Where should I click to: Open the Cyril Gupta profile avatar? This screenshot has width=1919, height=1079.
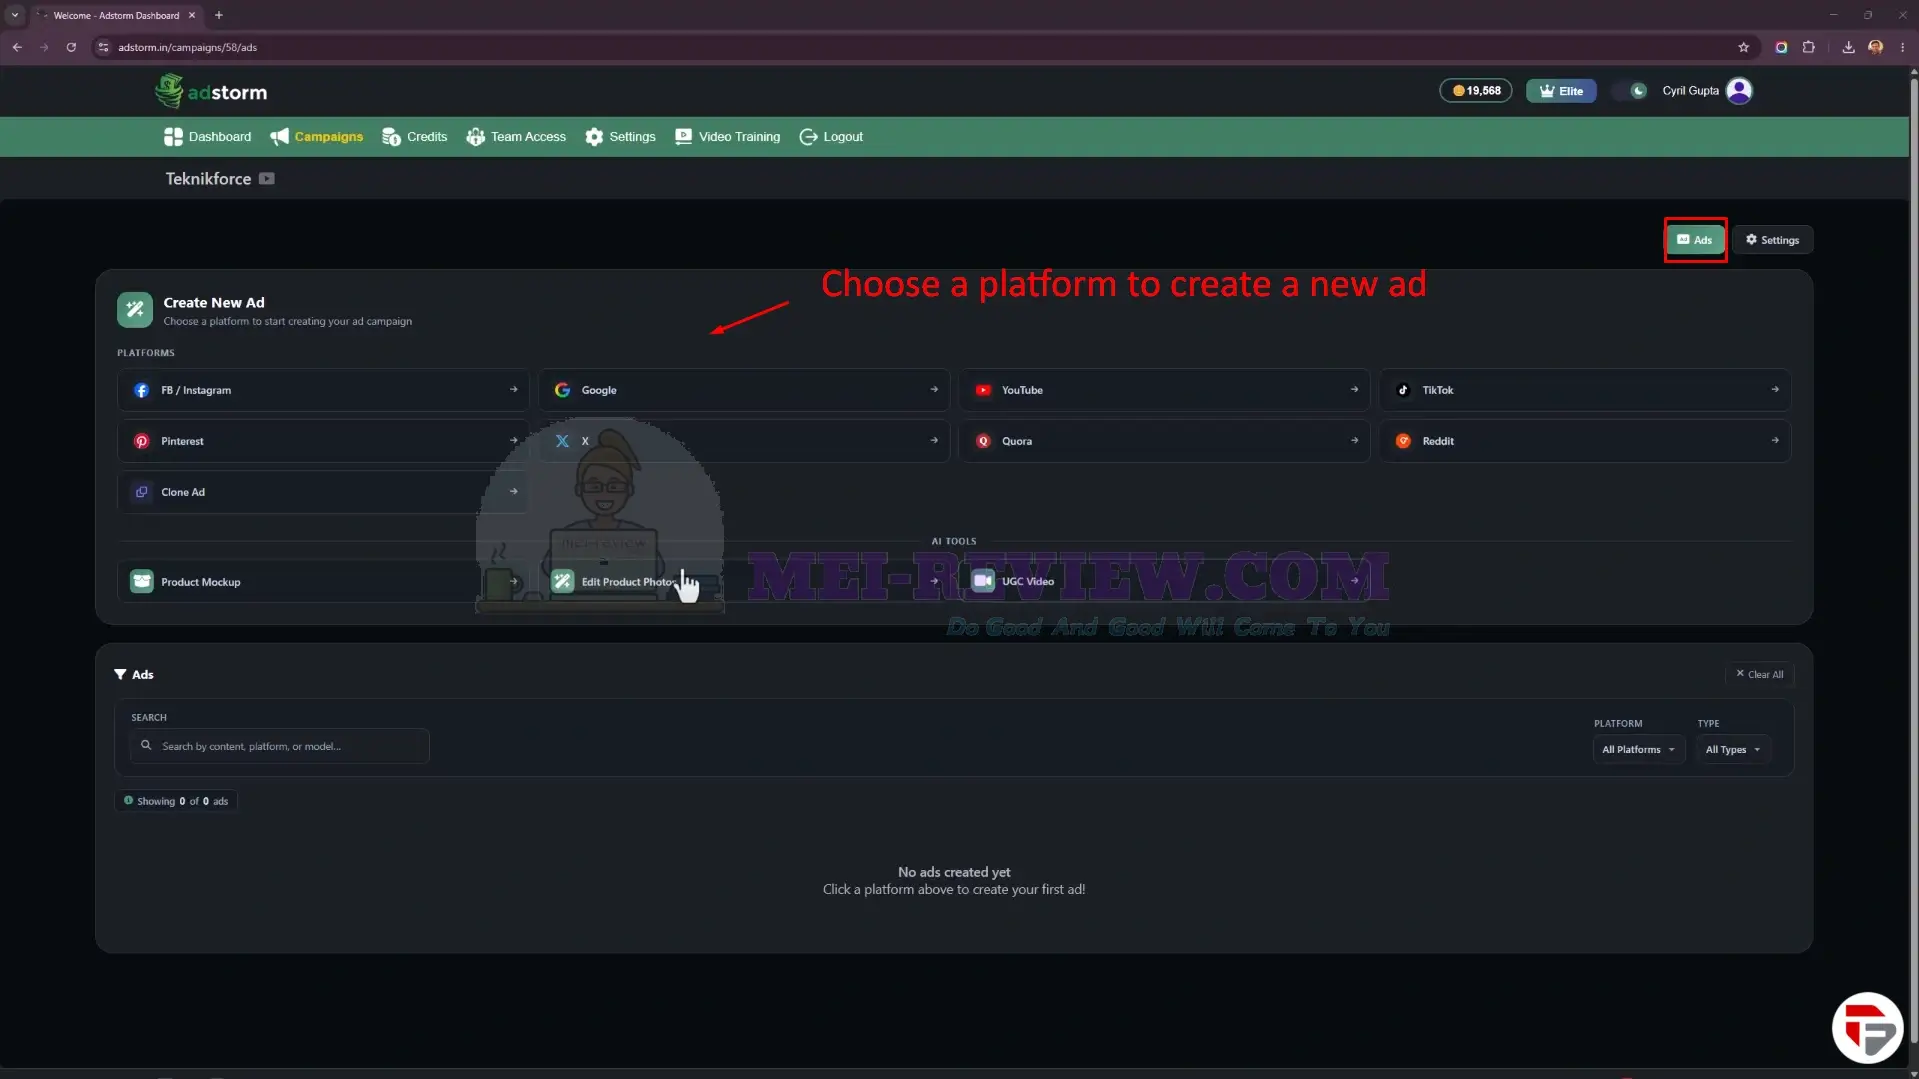1739,91
